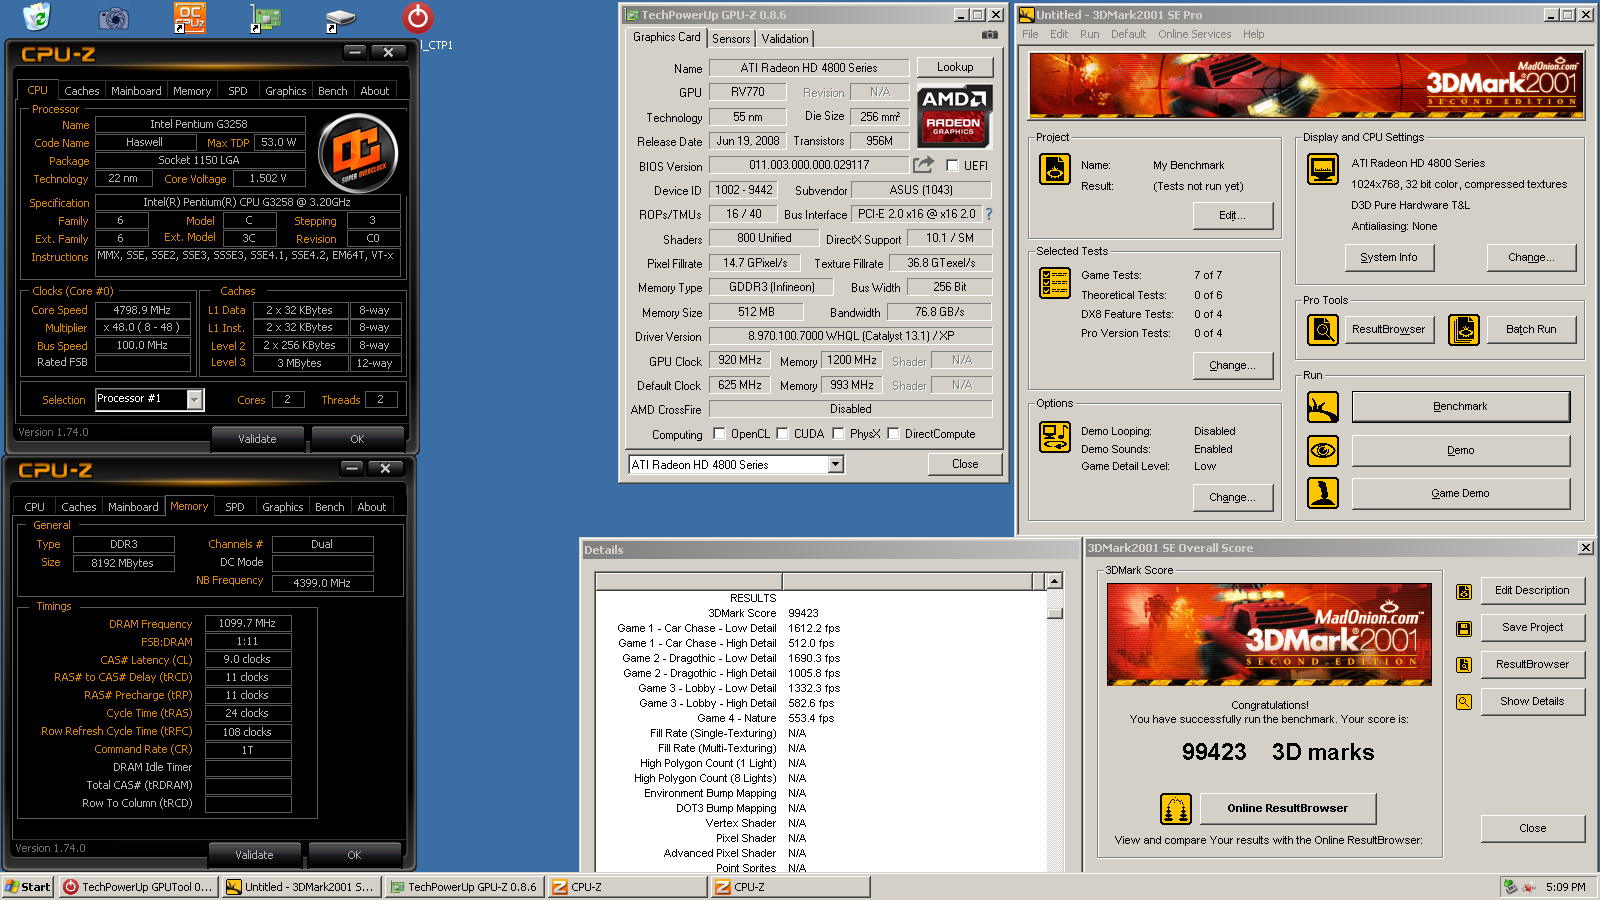
Task: Switch to TechPowerUp GPU-Z 0.8.6 taskbar item
Action: [x=464, y=887]
